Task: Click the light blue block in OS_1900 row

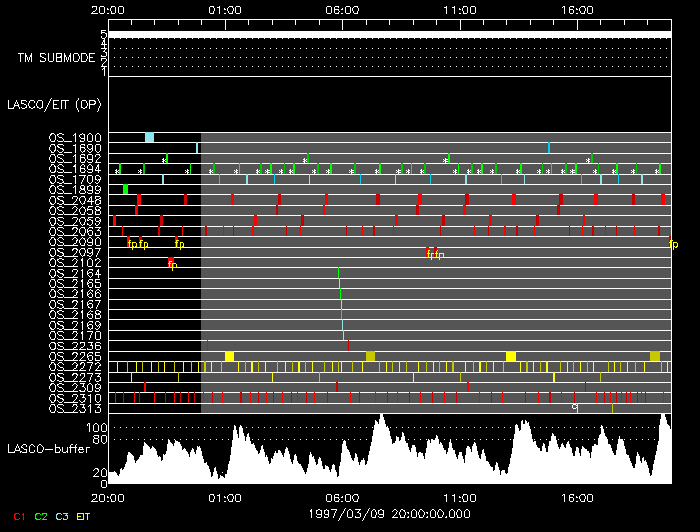Action: 149,137
